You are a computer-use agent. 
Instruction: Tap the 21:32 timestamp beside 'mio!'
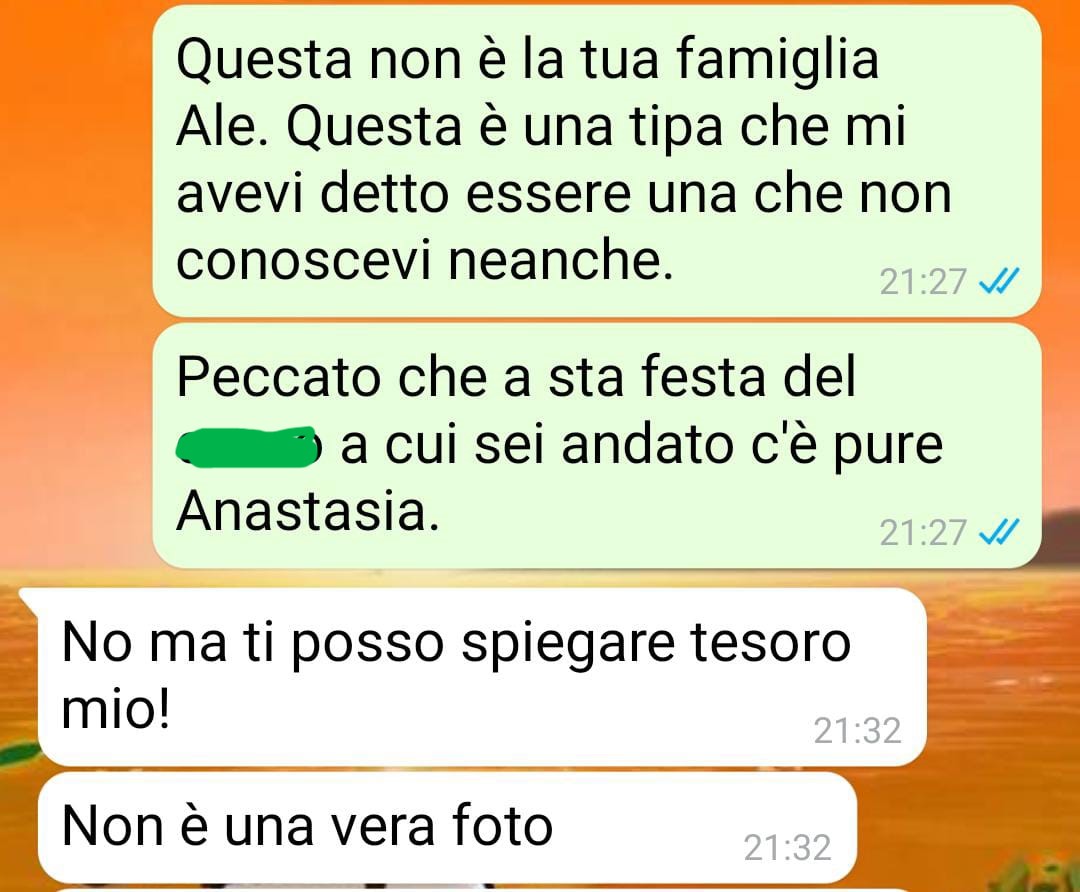(858, 731)
